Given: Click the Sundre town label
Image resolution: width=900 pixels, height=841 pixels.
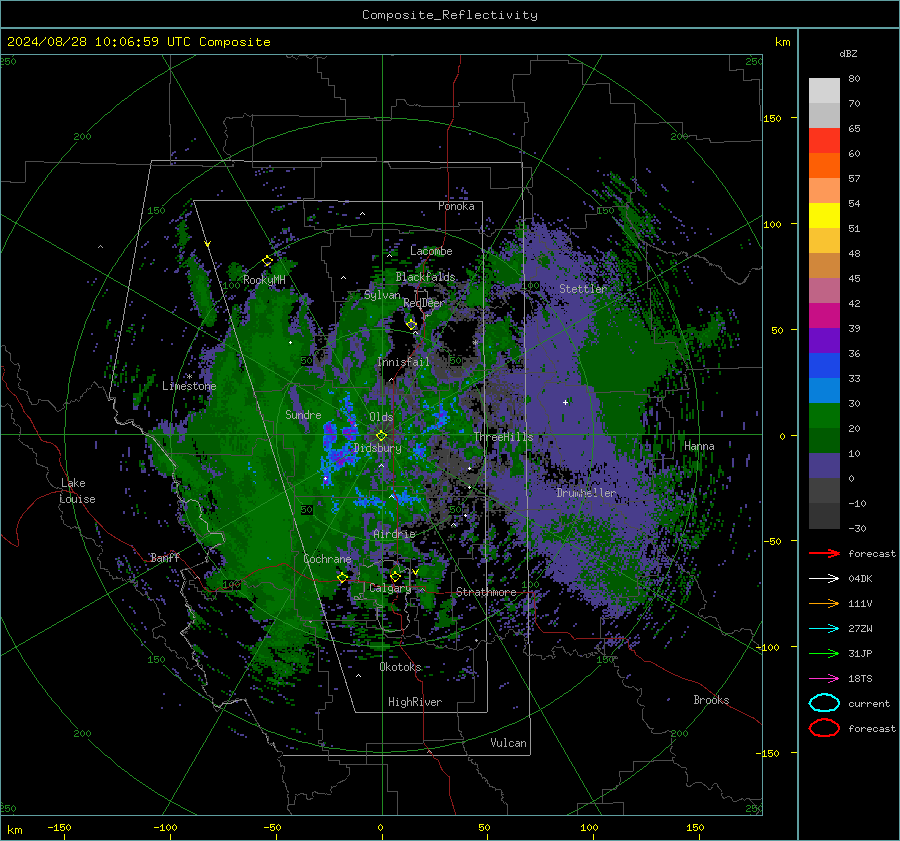Looking at the screenshot, I should point(303,414).
